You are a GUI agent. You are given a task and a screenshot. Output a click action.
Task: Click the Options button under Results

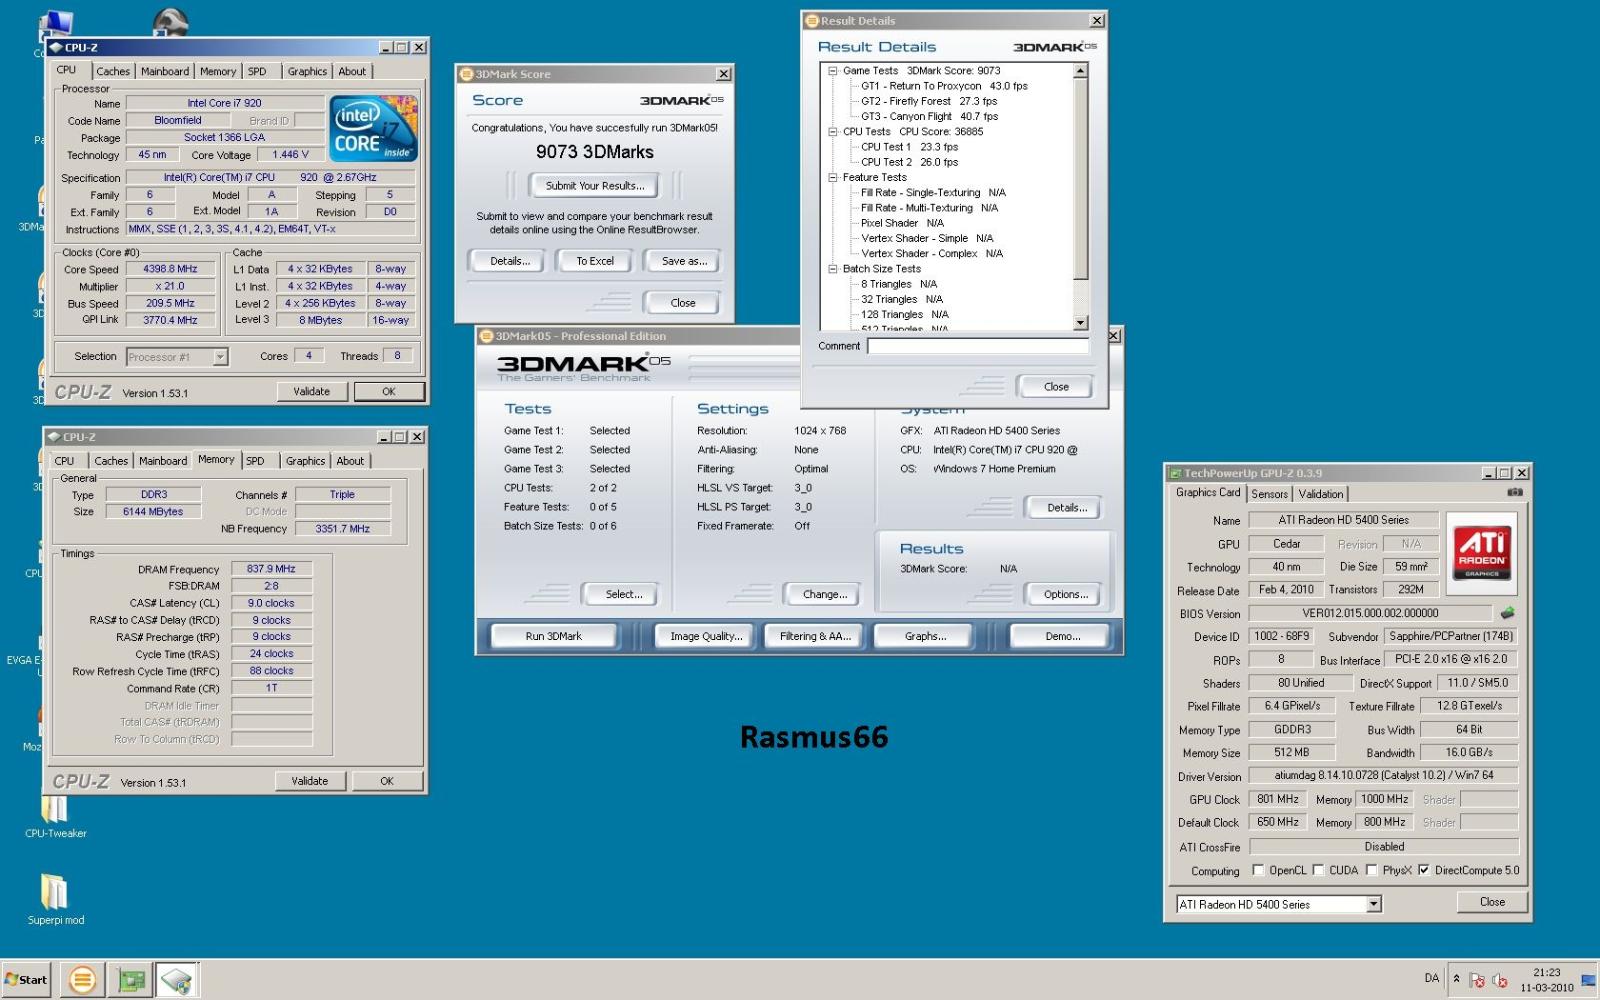[1066, 594]
